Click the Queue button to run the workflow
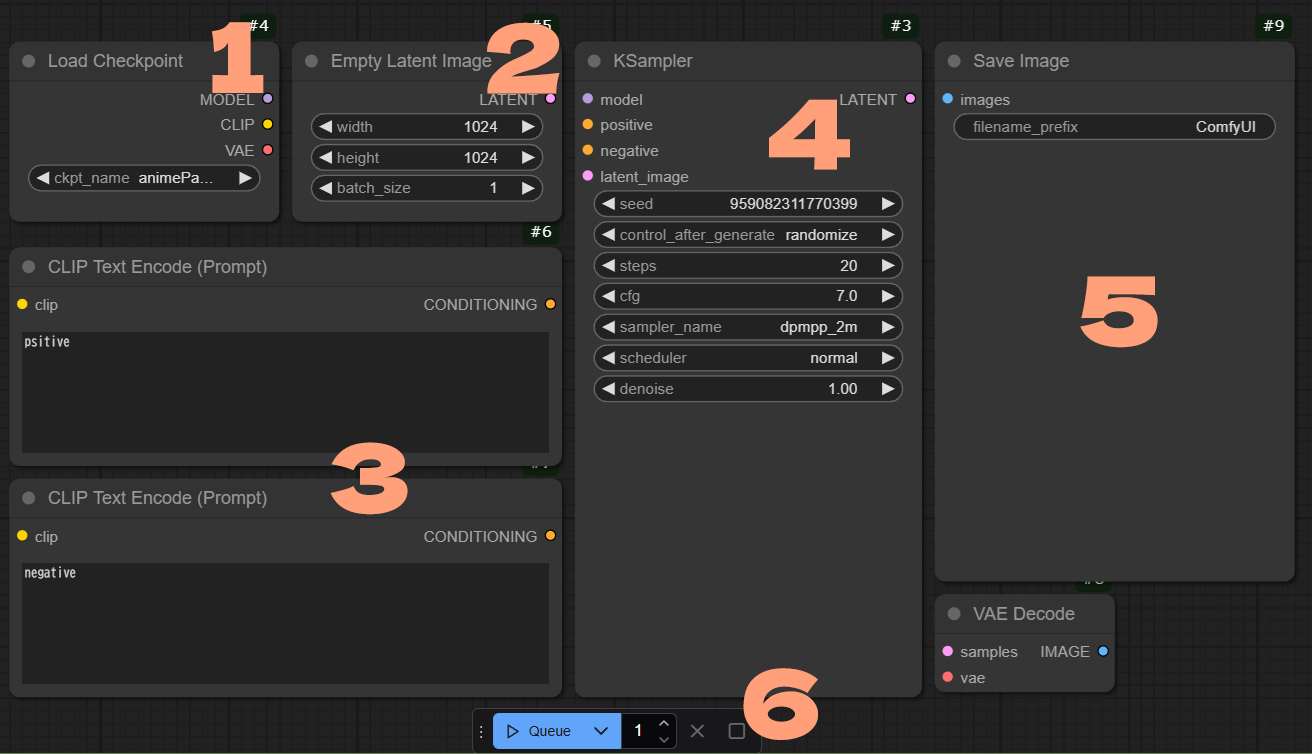 [539, 731]
